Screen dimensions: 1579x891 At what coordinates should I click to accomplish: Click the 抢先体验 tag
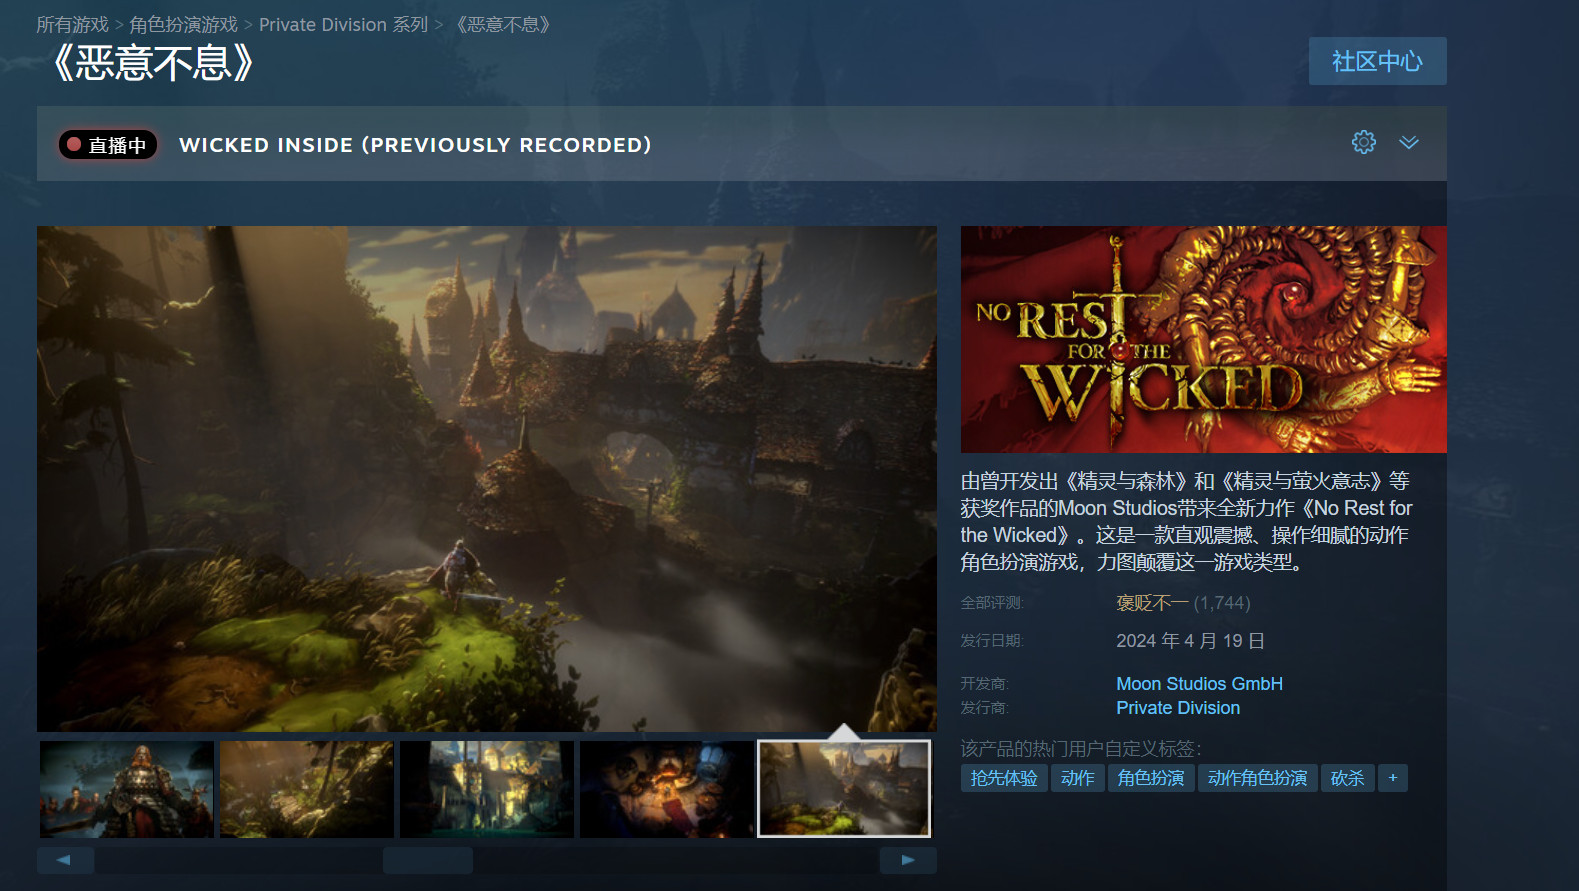1004,778
